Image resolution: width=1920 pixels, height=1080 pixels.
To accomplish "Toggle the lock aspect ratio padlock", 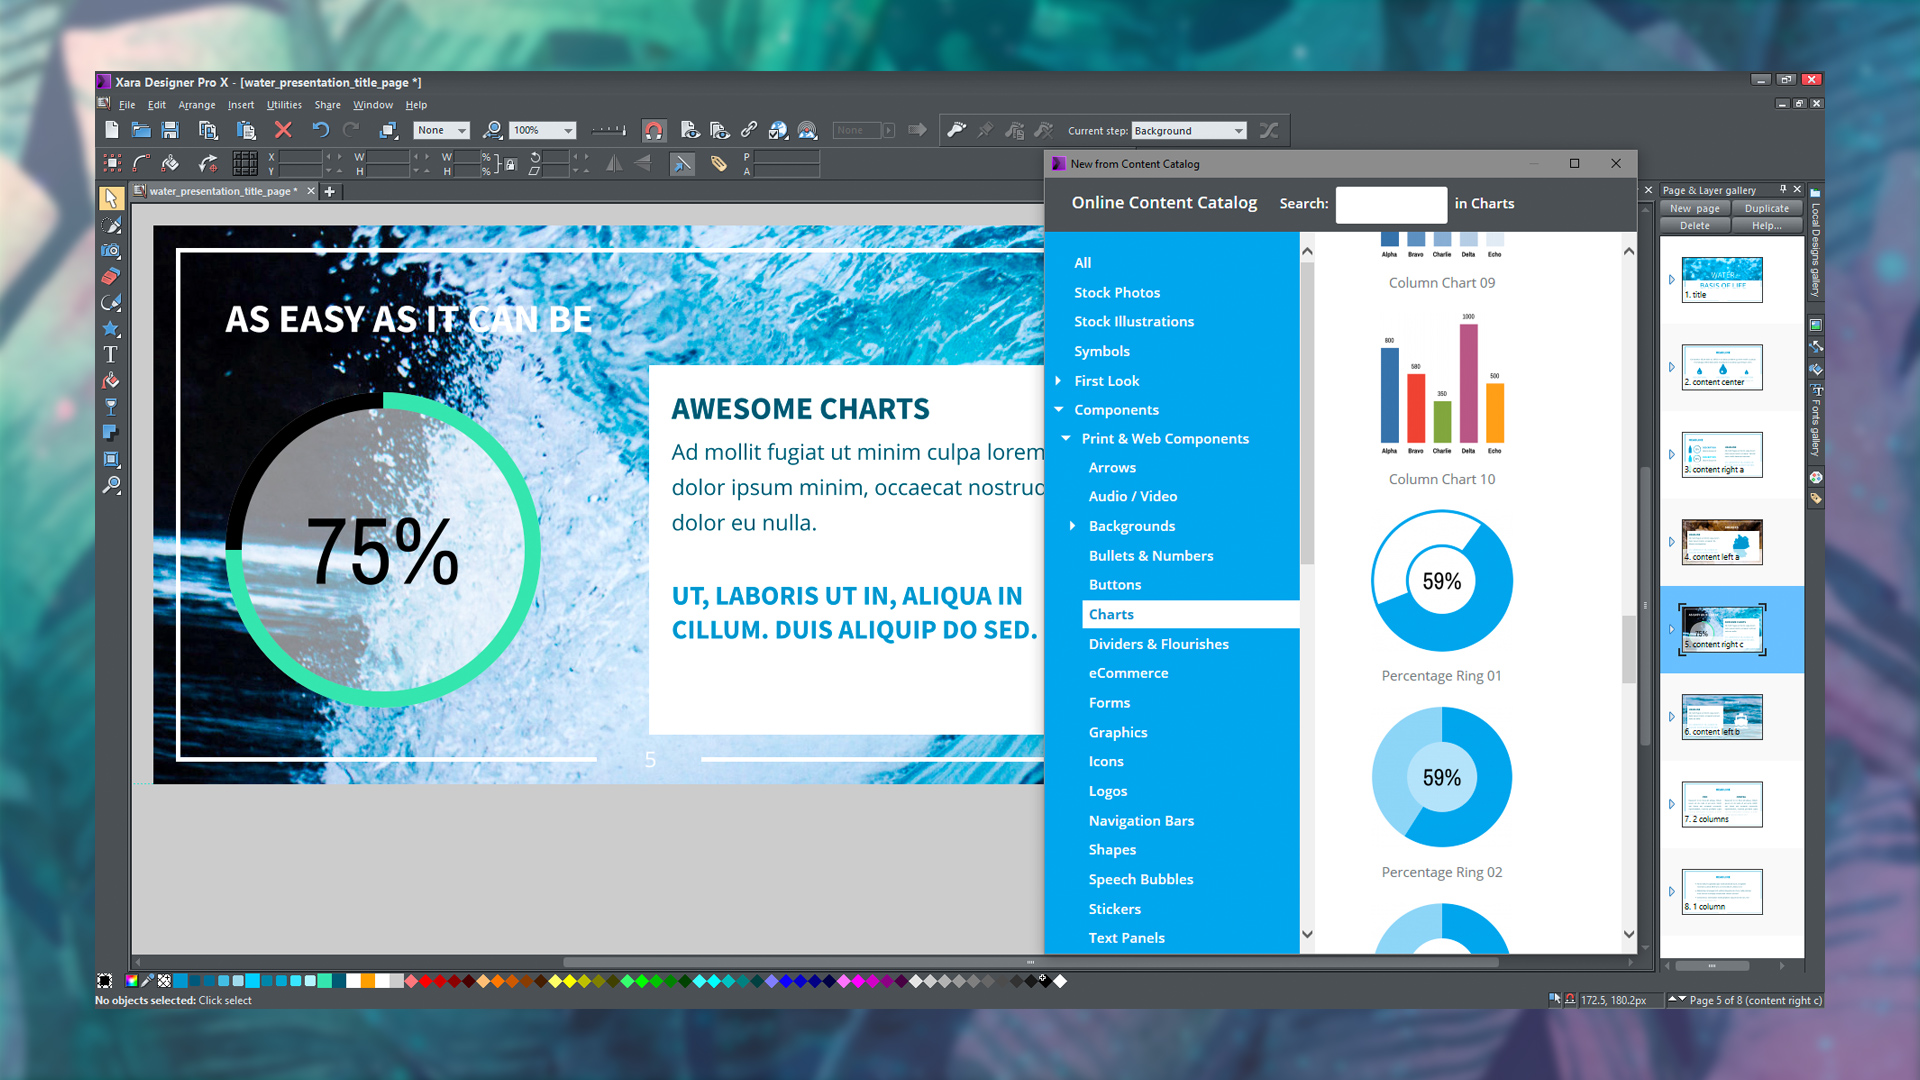I will pos(510,163).
